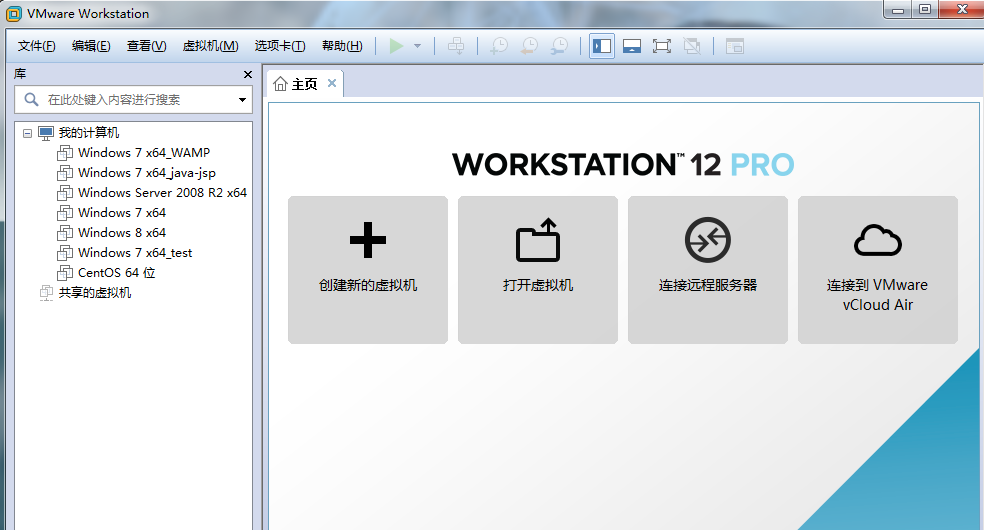Select Windows Server 2008 R2 x64
The width and height of the screenshot is (984, 530).
click(162, 193)
